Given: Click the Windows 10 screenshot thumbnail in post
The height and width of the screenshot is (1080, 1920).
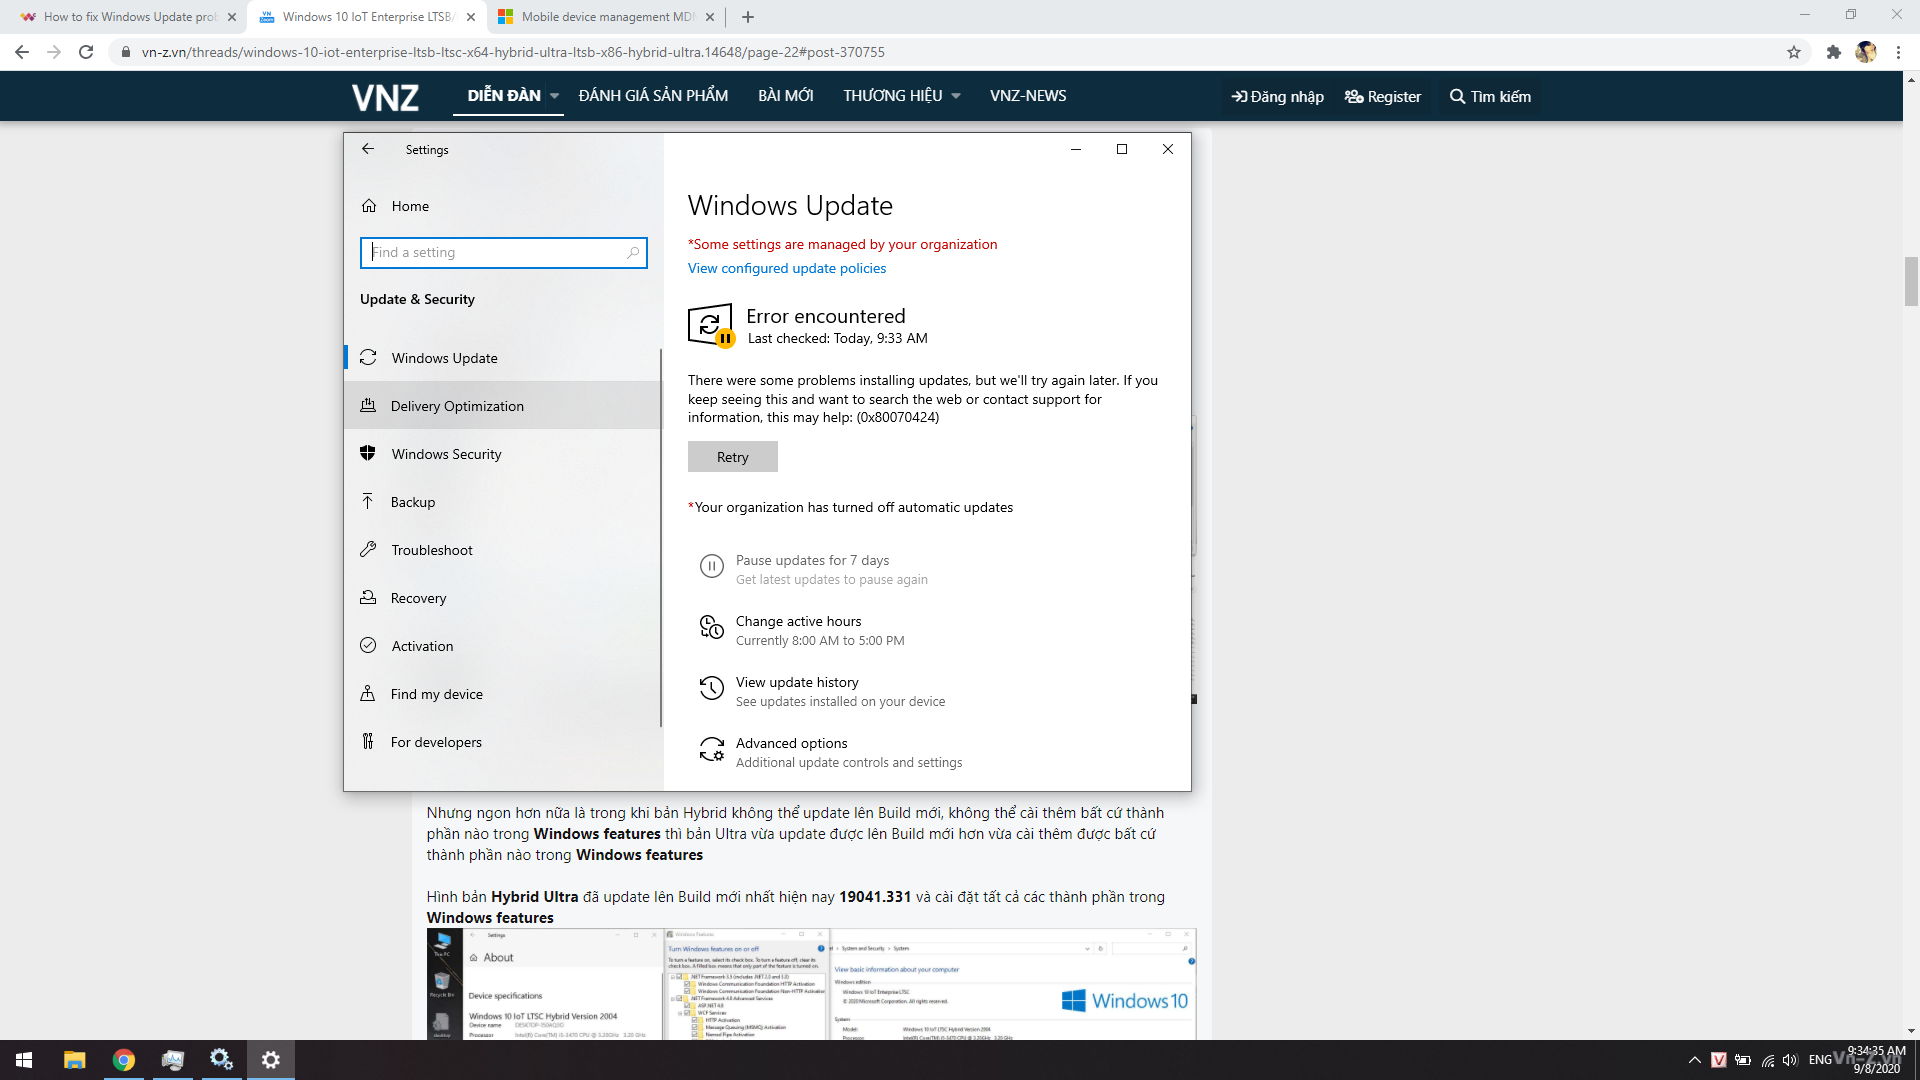Looking at the screenshot, I should [x=811, y=984].
